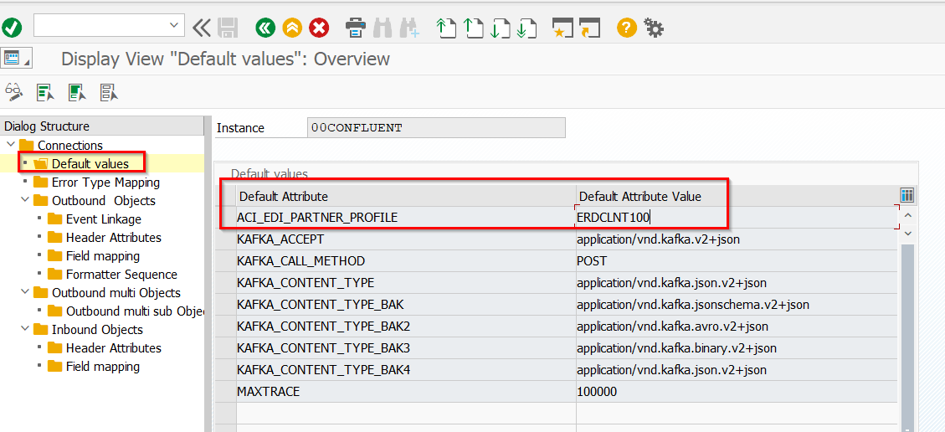Click the table vertical scrollbar track
945x432 pixels.
click(907, 337)
